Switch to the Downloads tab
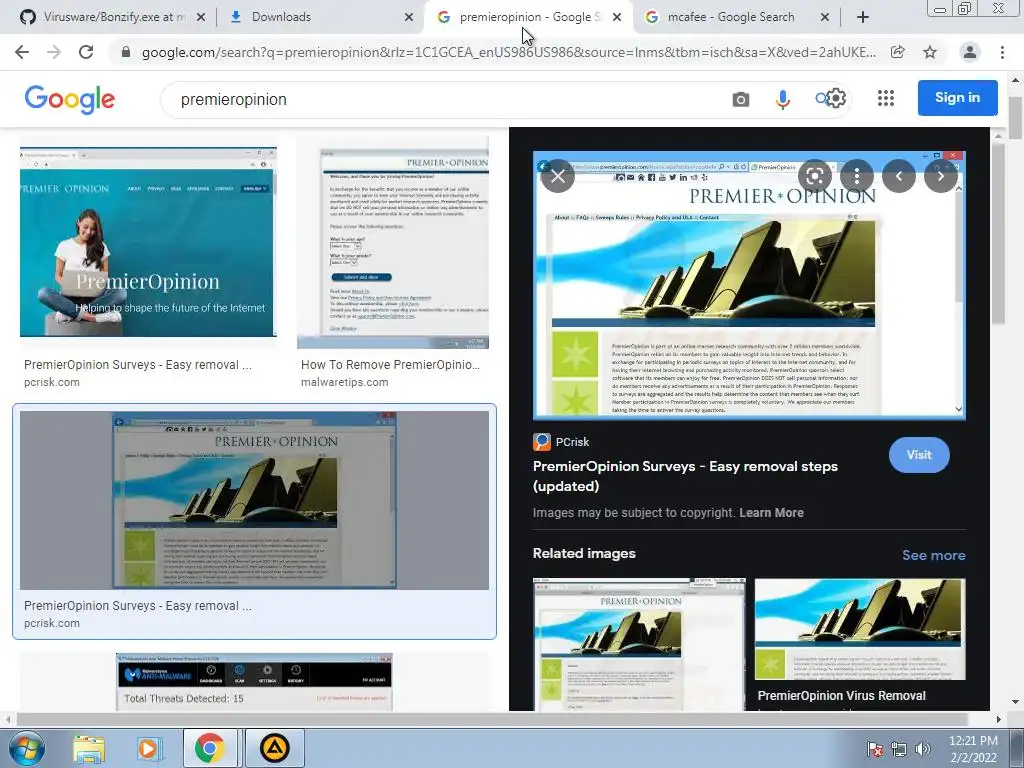 click(320, 17)
